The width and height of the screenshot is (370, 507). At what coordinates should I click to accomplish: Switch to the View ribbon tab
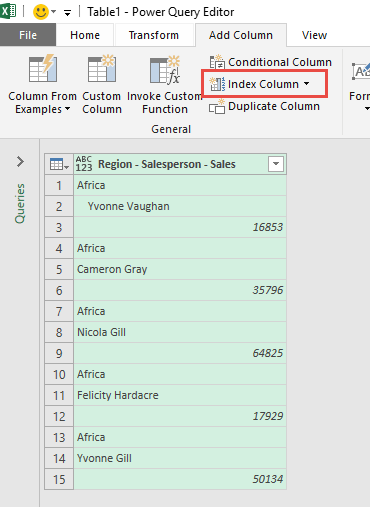tap(314, 35)
